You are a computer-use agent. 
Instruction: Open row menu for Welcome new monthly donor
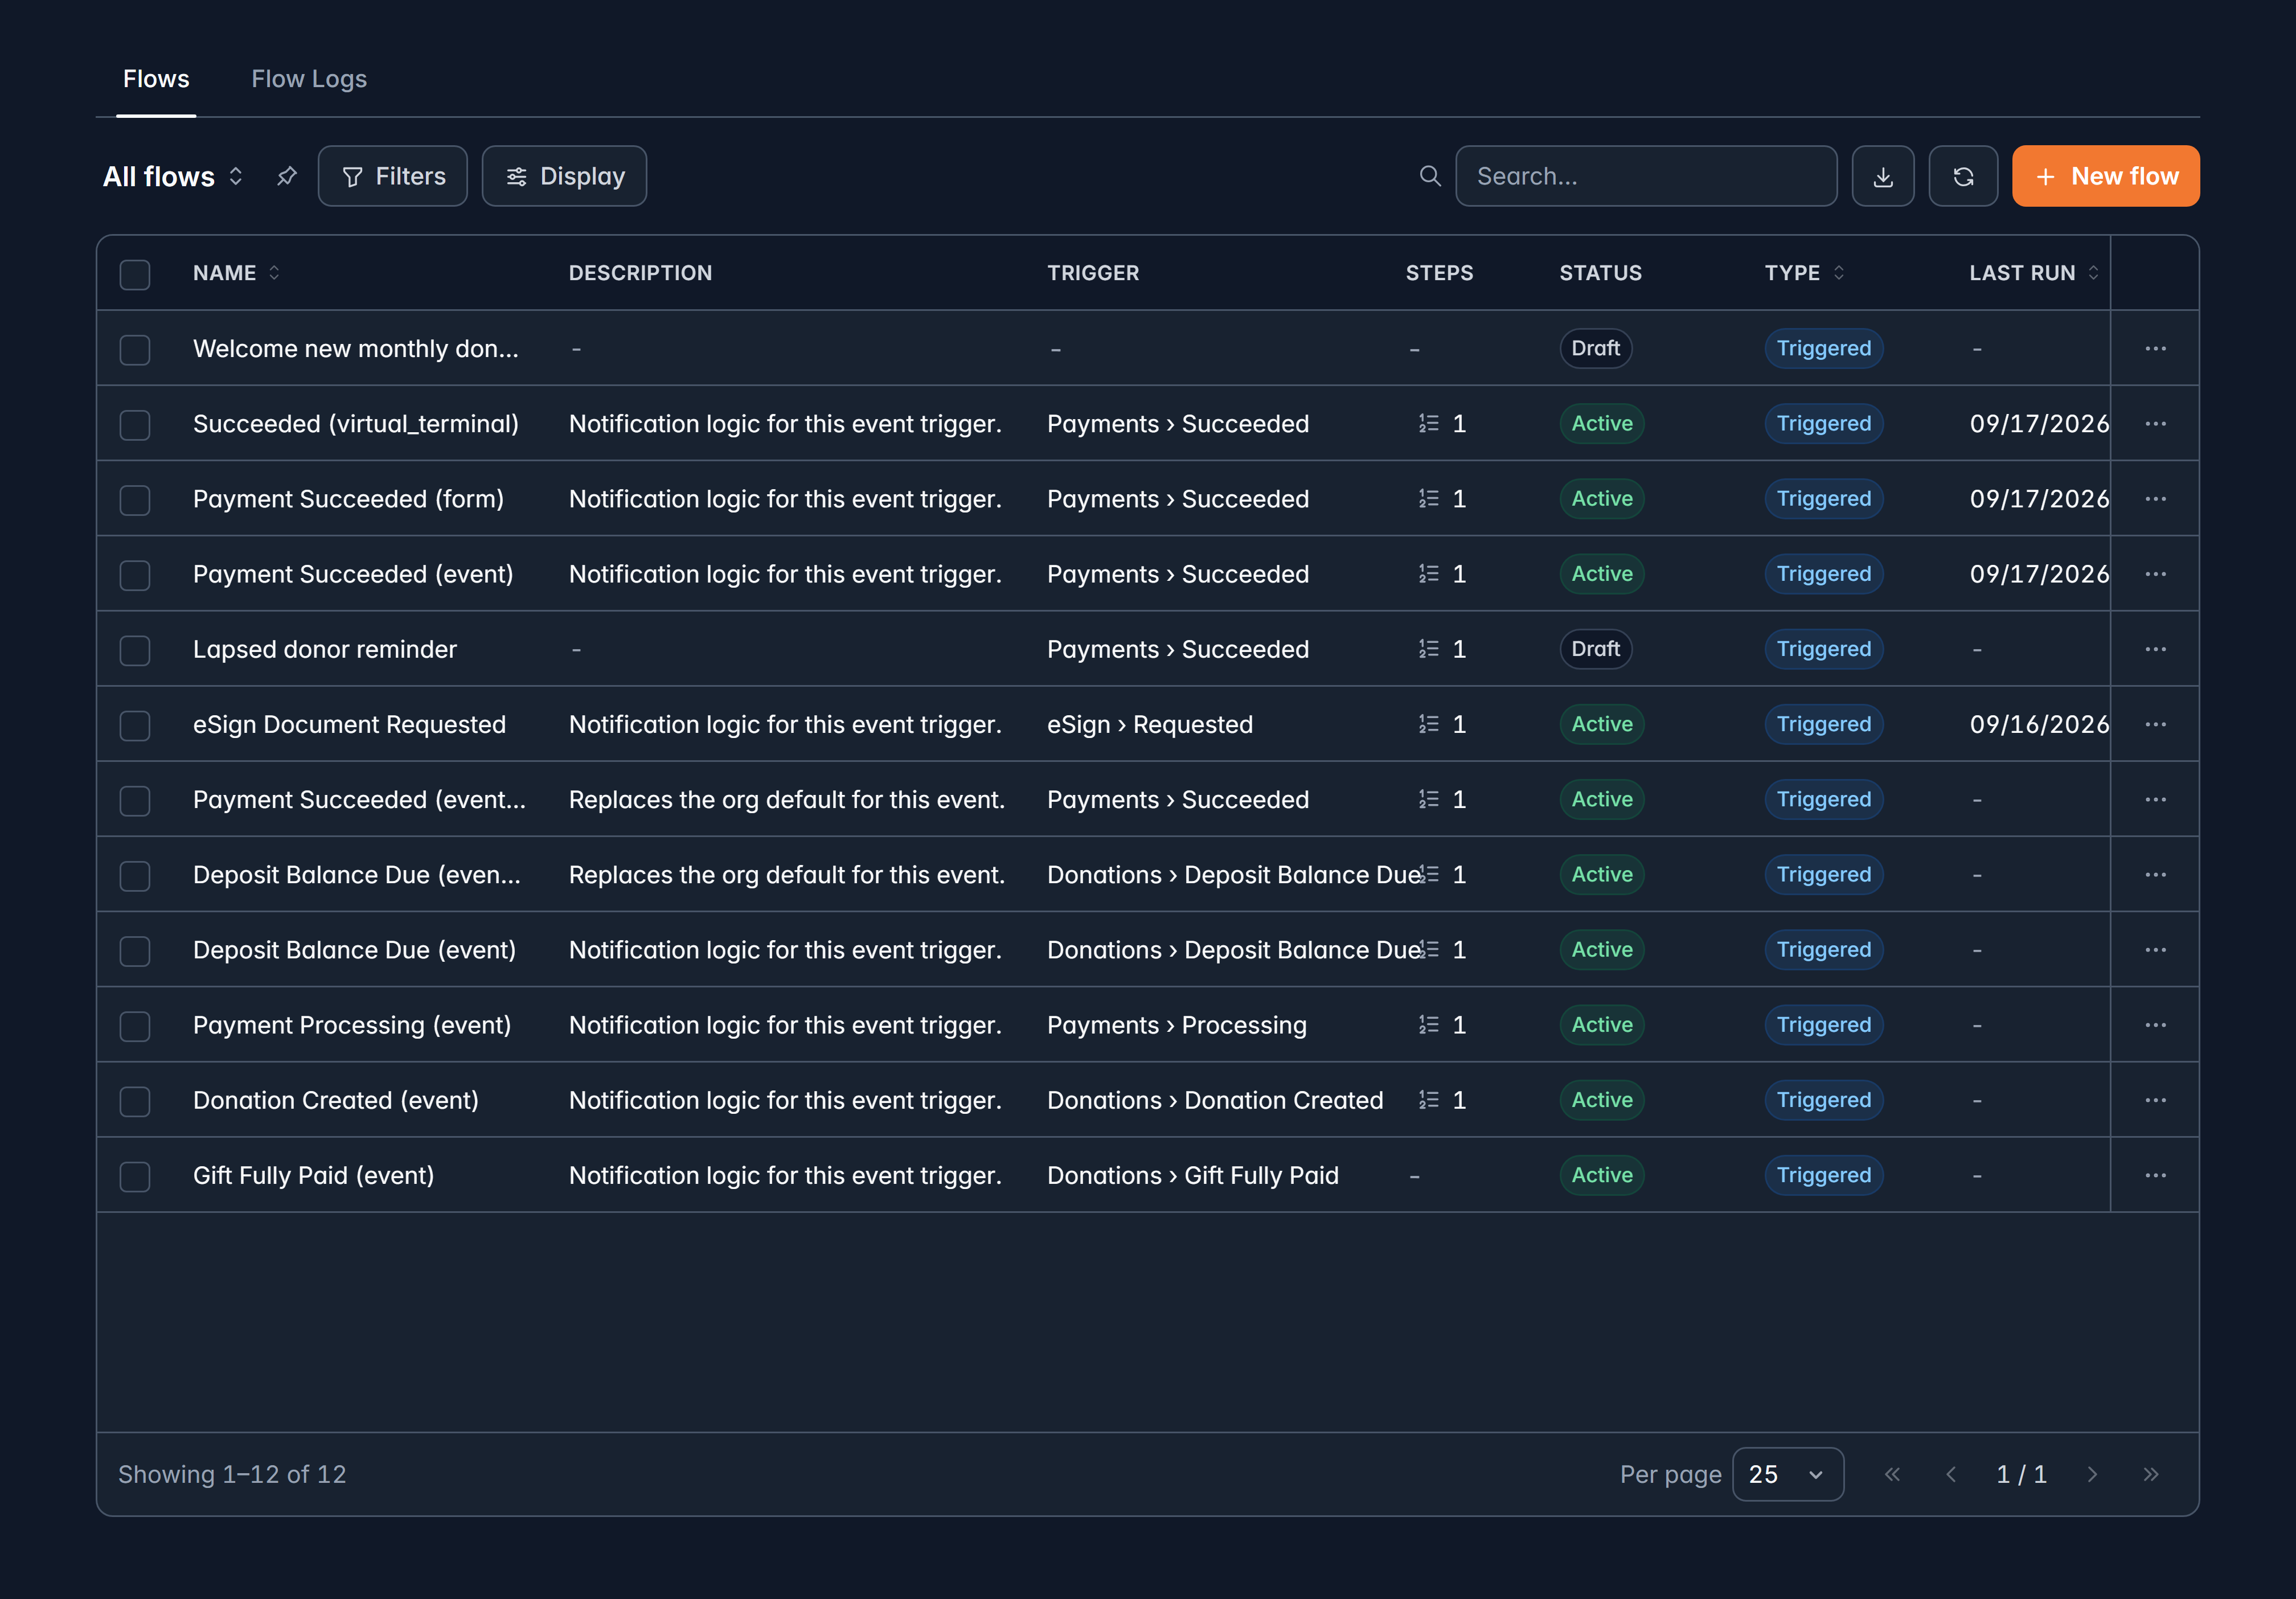(x=2155, y=349)
